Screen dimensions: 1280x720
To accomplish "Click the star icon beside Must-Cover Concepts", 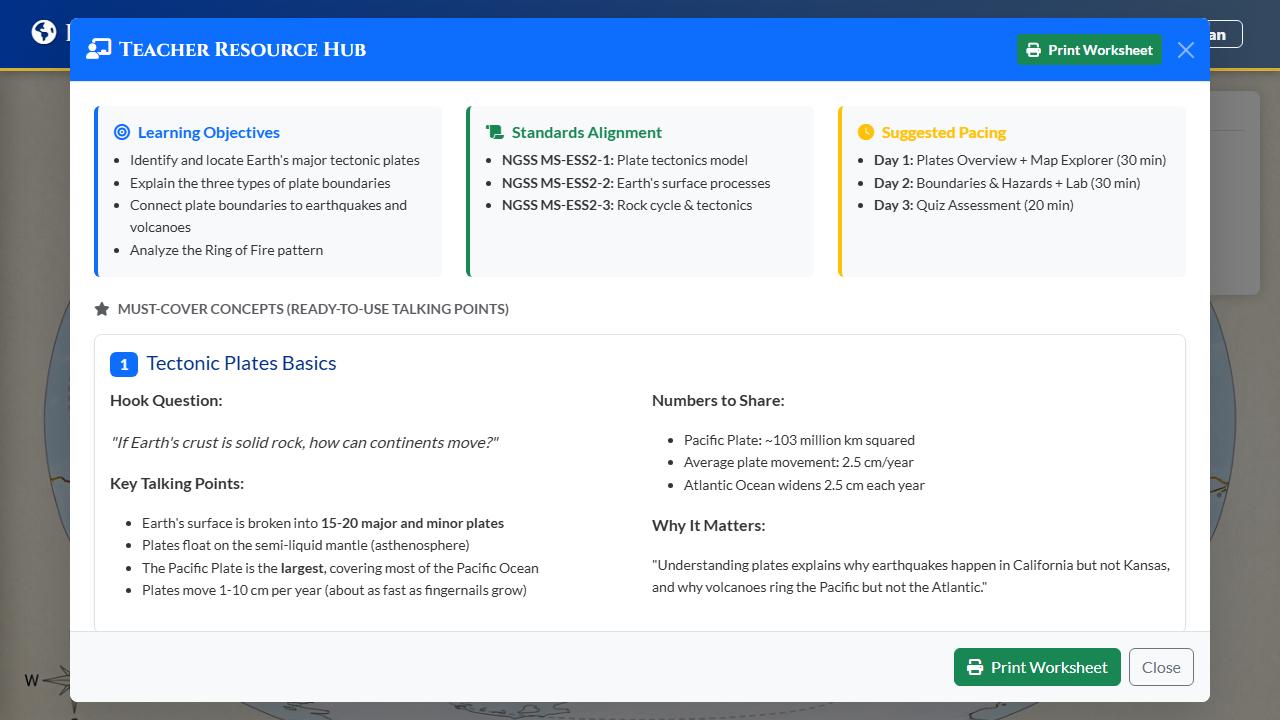I will point(102,309).
